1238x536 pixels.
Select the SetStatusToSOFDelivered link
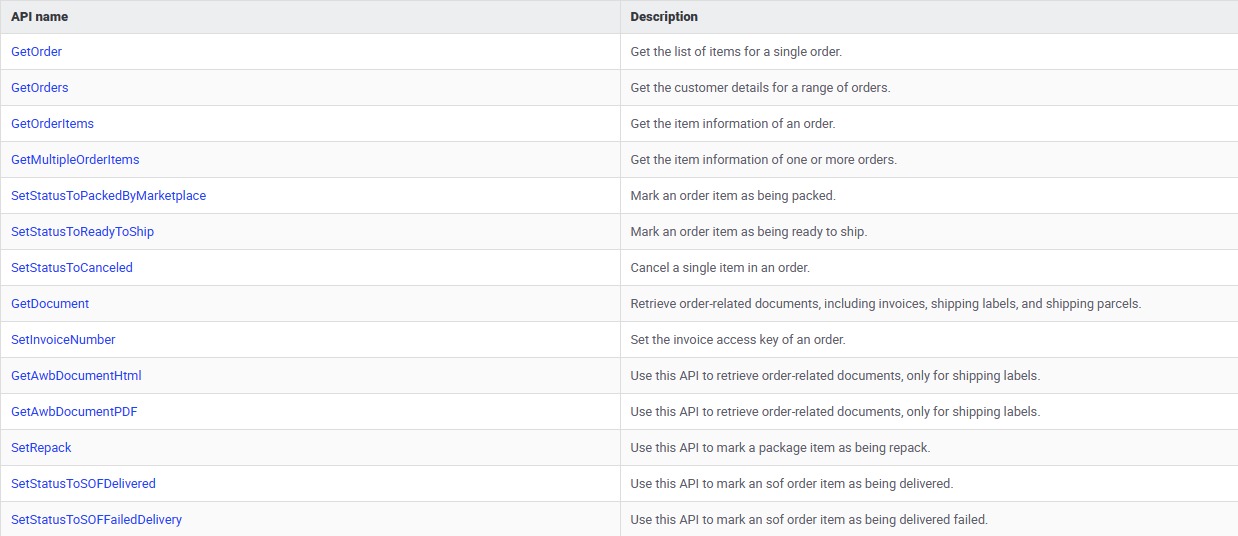point(83,484)
